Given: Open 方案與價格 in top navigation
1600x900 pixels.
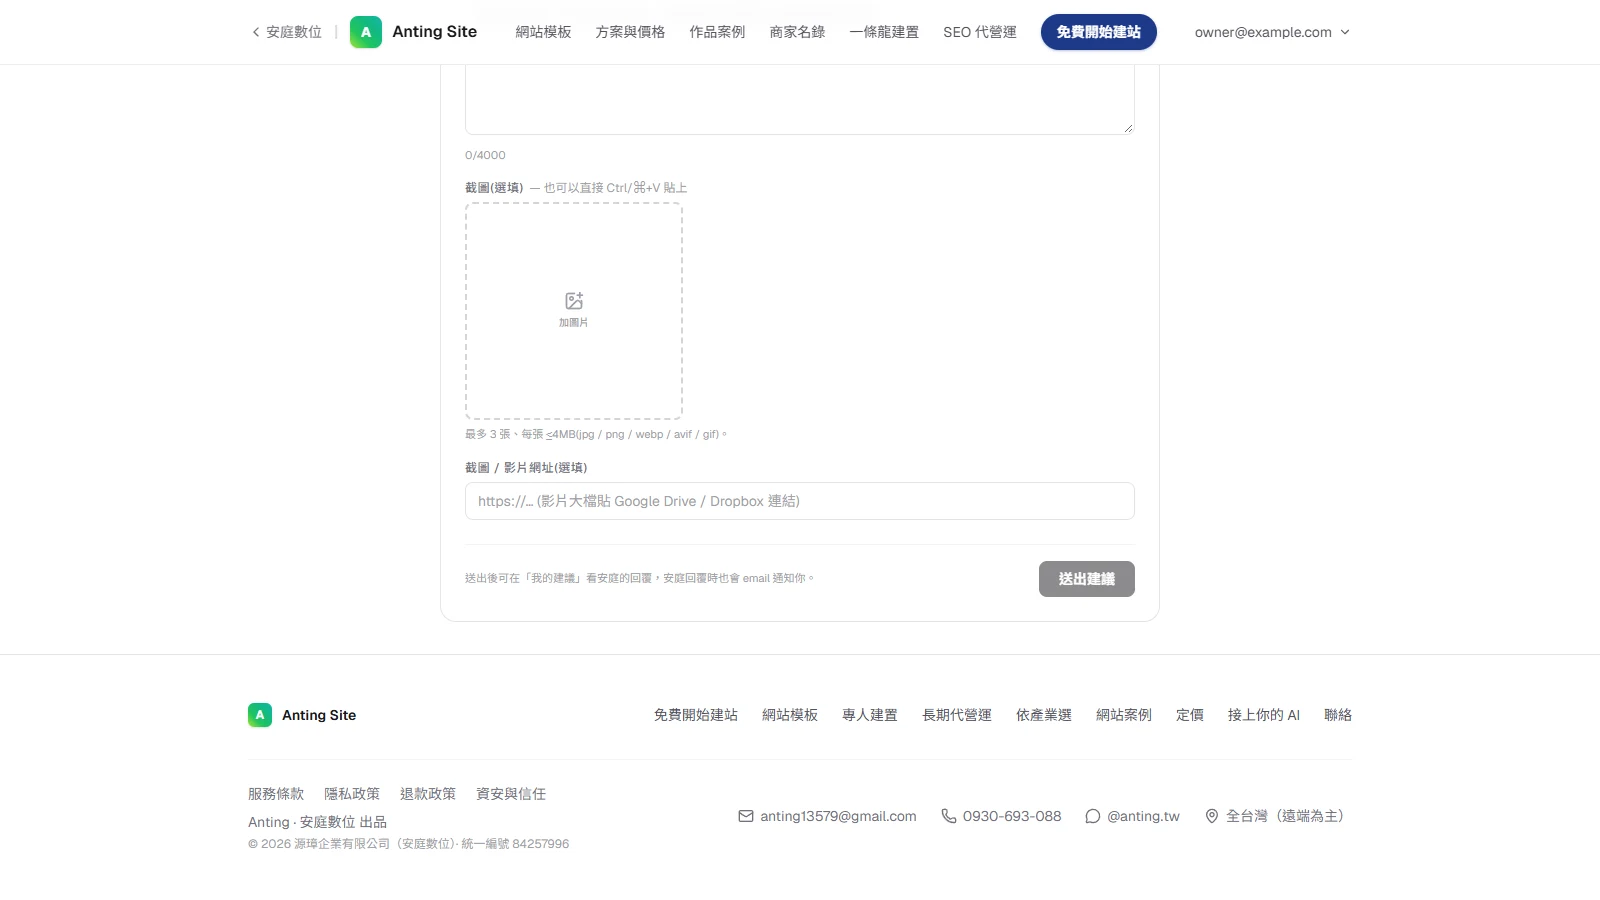Looking at the screenshot, I should point(630,32).
